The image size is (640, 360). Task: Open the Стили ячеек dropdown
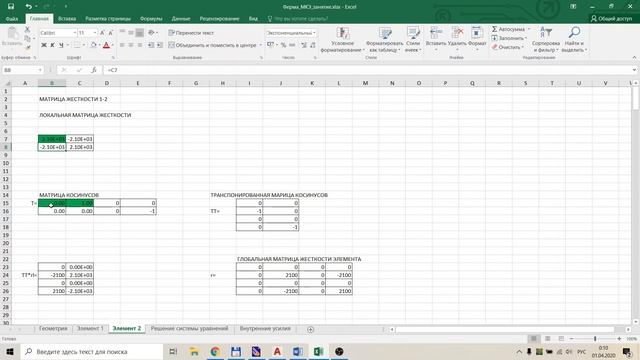coord(413,40)
